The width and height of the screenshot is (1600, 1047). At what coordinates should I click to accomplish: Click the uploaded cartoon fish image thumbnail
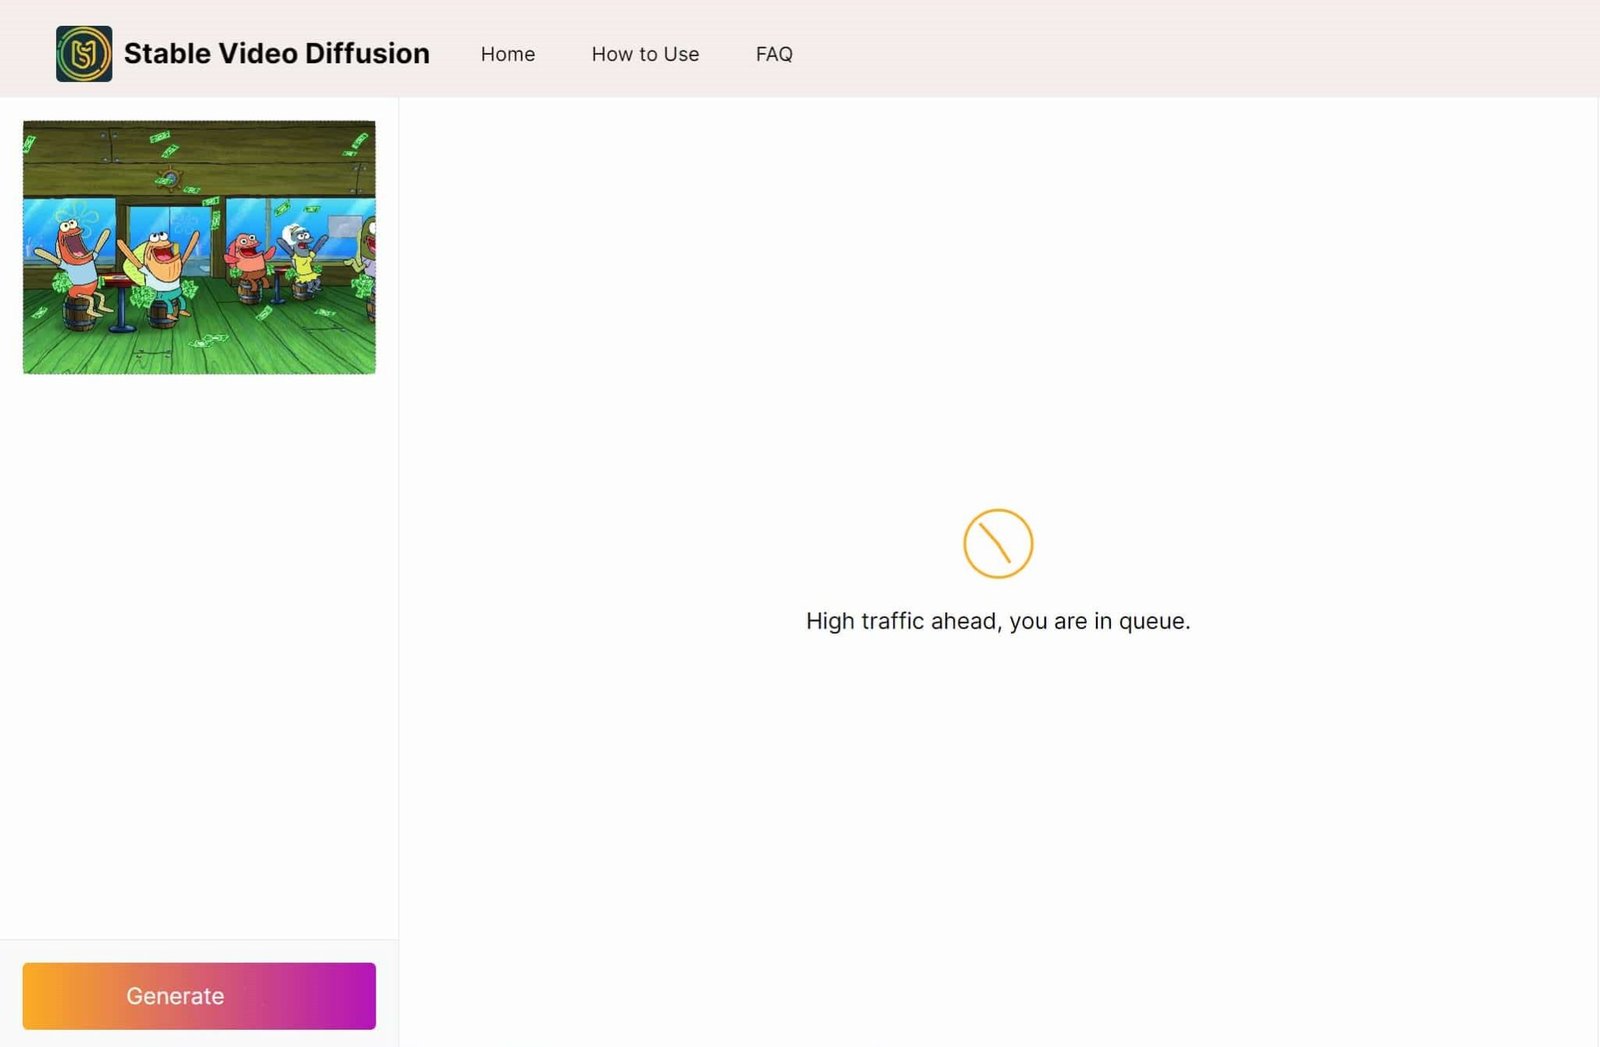point(199,247)
